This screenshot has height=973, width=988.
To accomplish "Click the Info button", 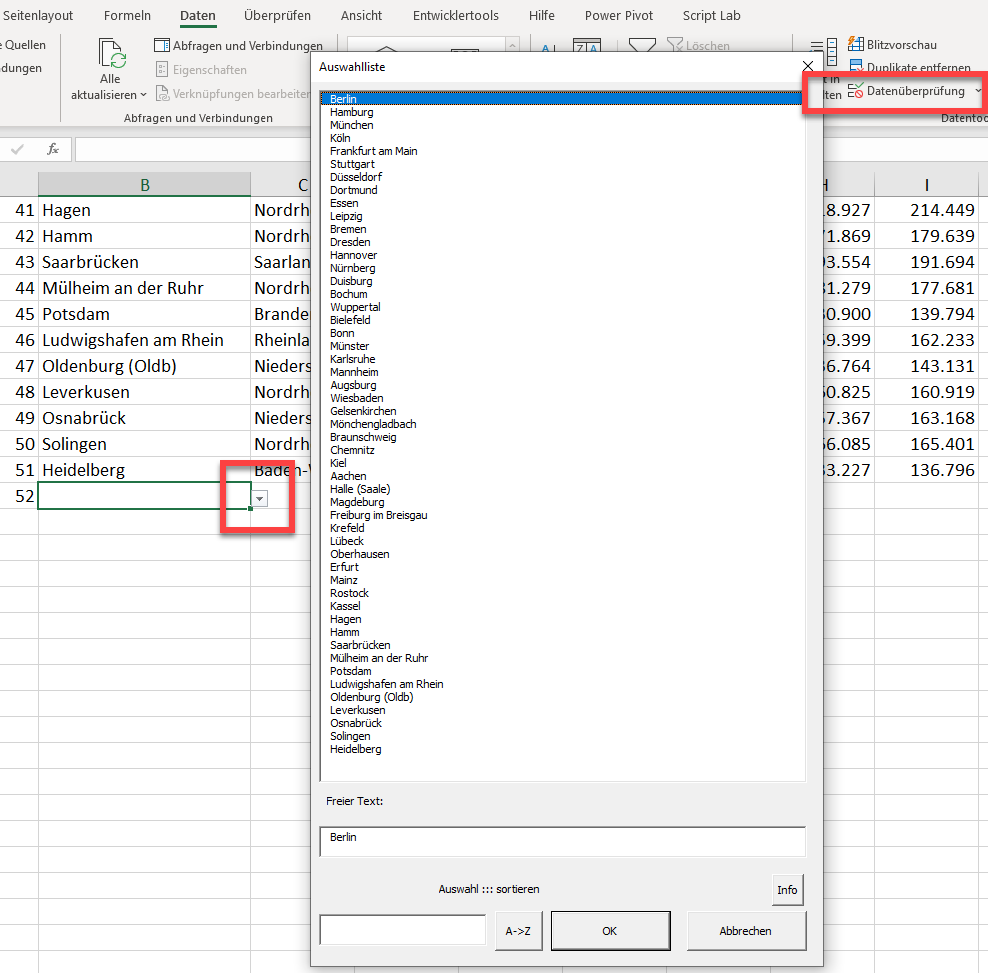I will (787, 890).
